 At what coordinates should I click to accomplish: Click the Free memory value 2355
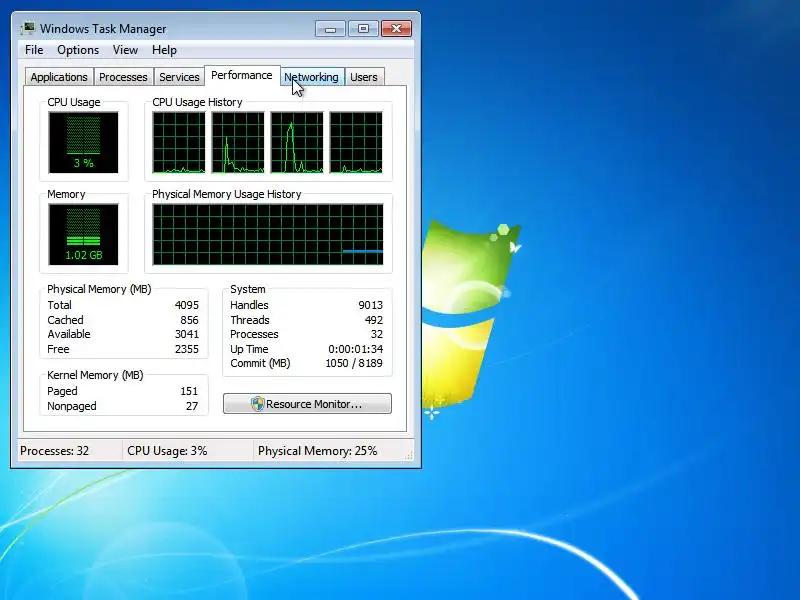(x=187, y=349)
